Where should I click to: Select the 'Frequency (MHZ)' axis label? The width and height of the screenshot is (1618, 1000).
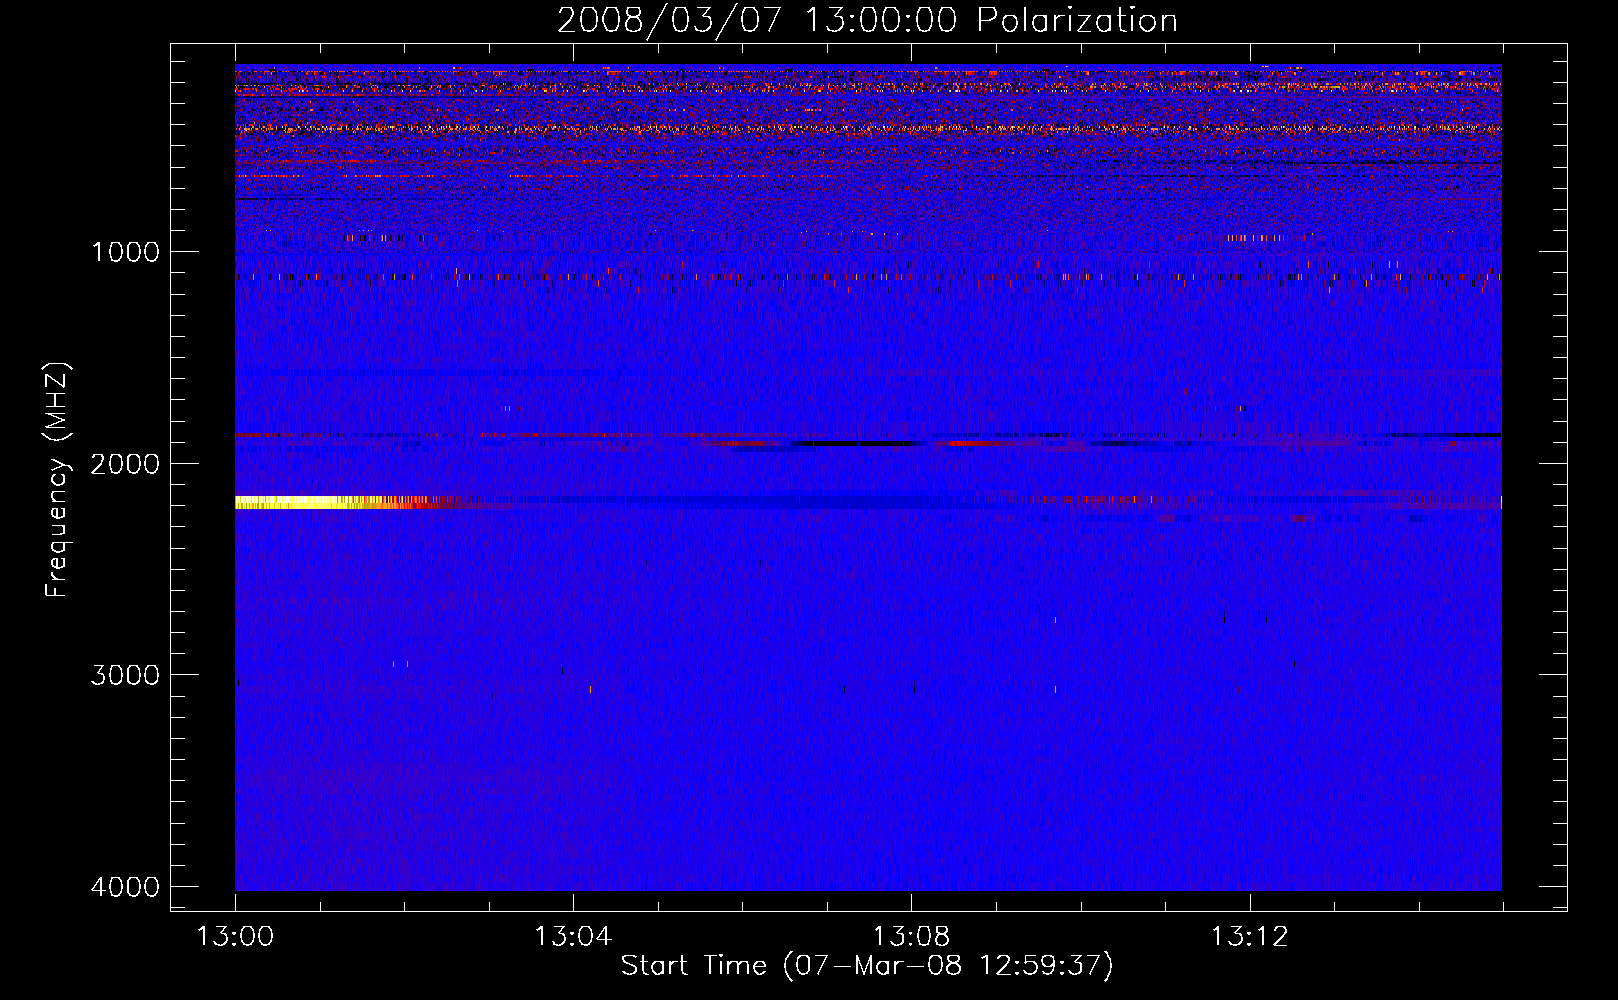(x=57, y=480)
